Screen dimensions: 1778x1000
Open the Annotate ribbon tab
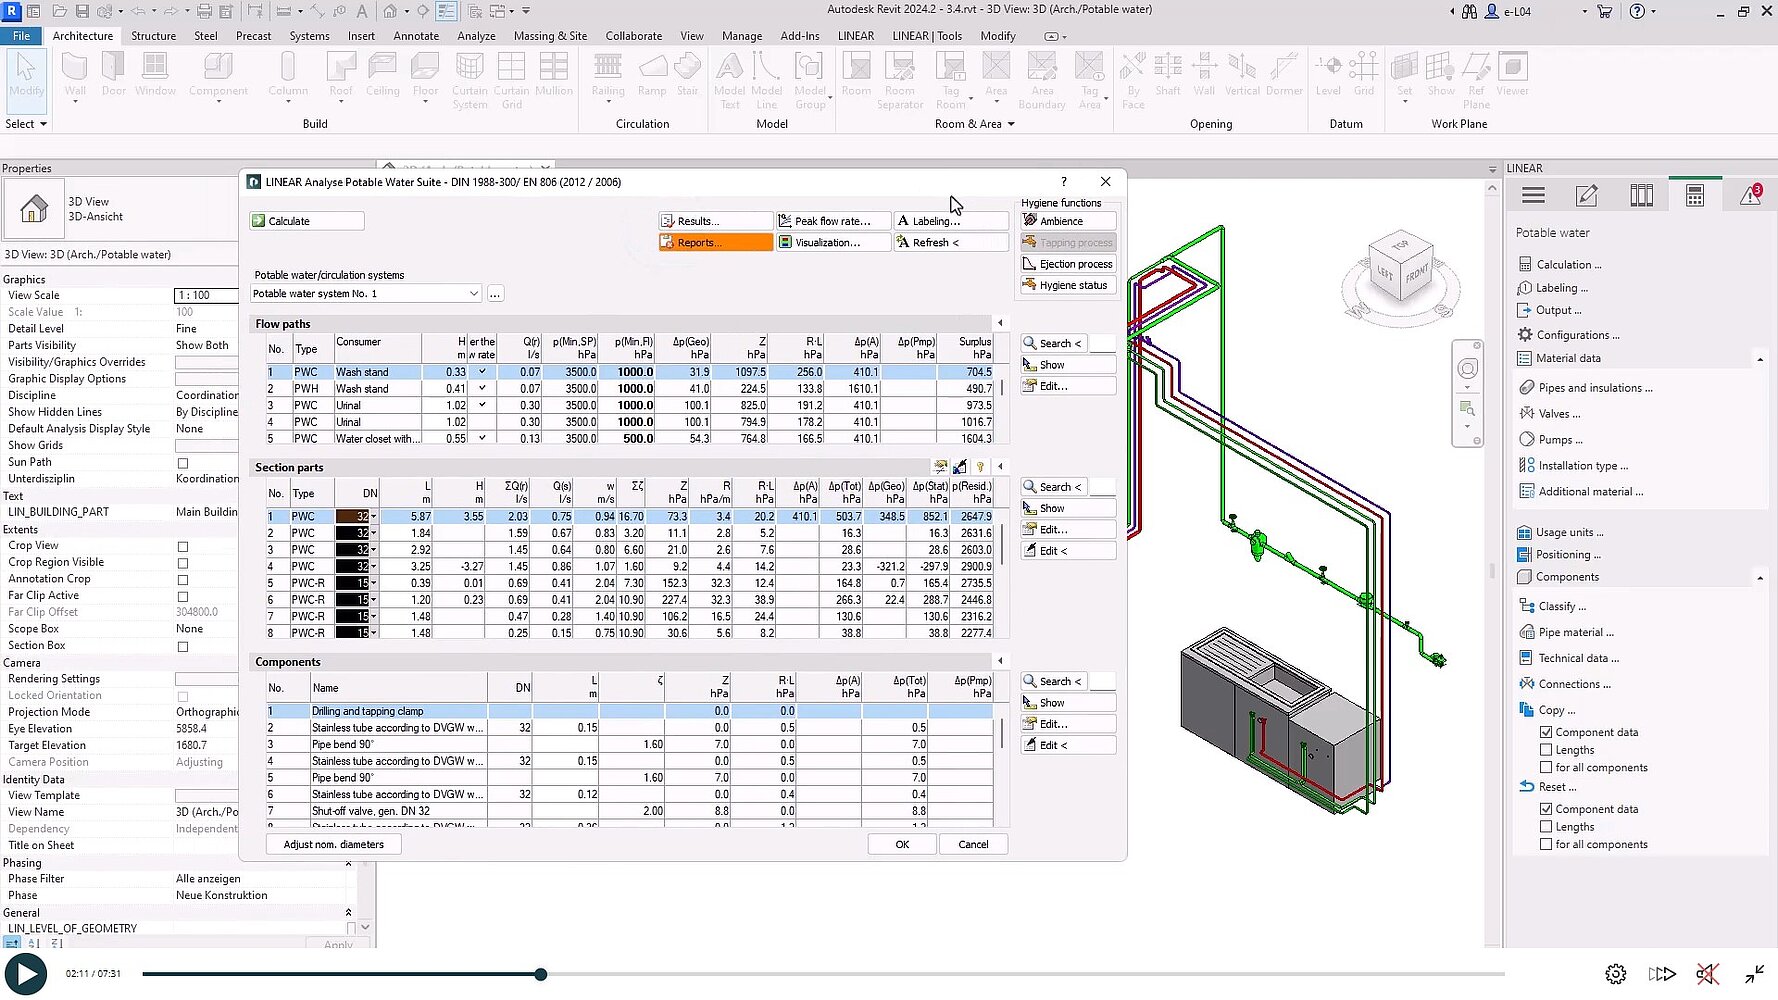tap(416, 36)
